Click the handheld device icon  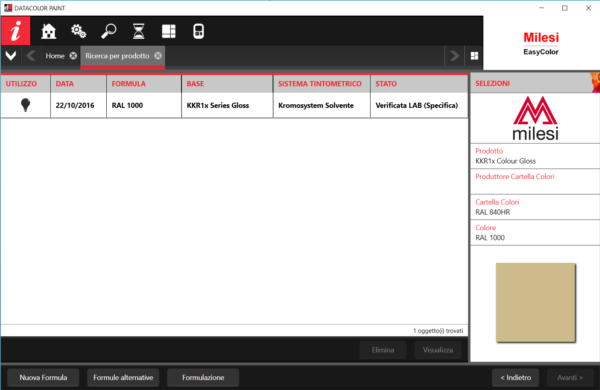tap(199, 31)
